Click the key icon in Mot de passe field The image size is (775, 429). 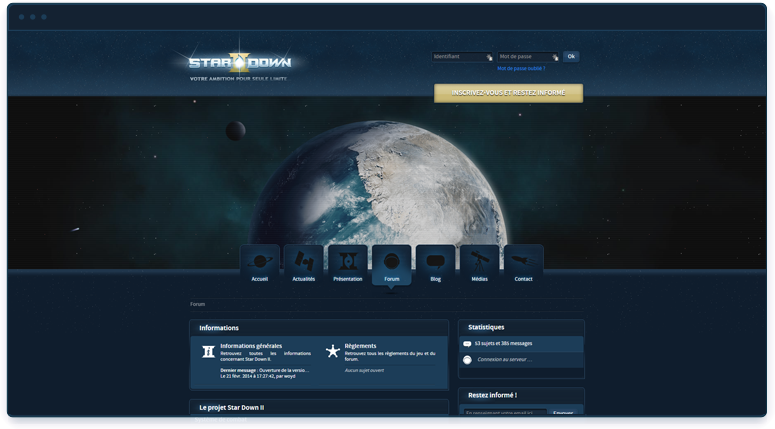pos(555,57)
